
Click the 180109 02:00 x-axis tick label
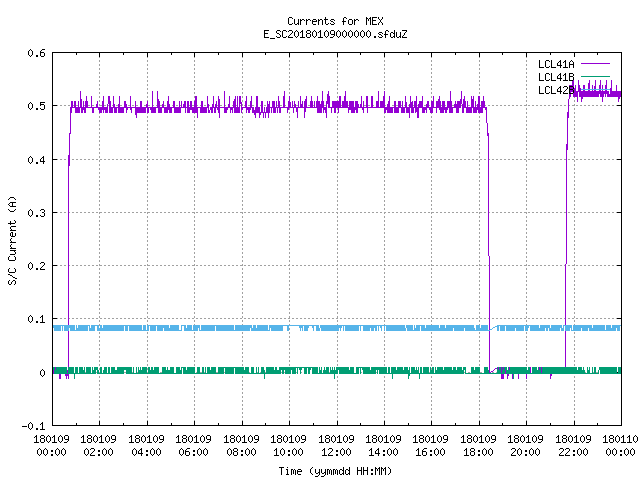98,446
